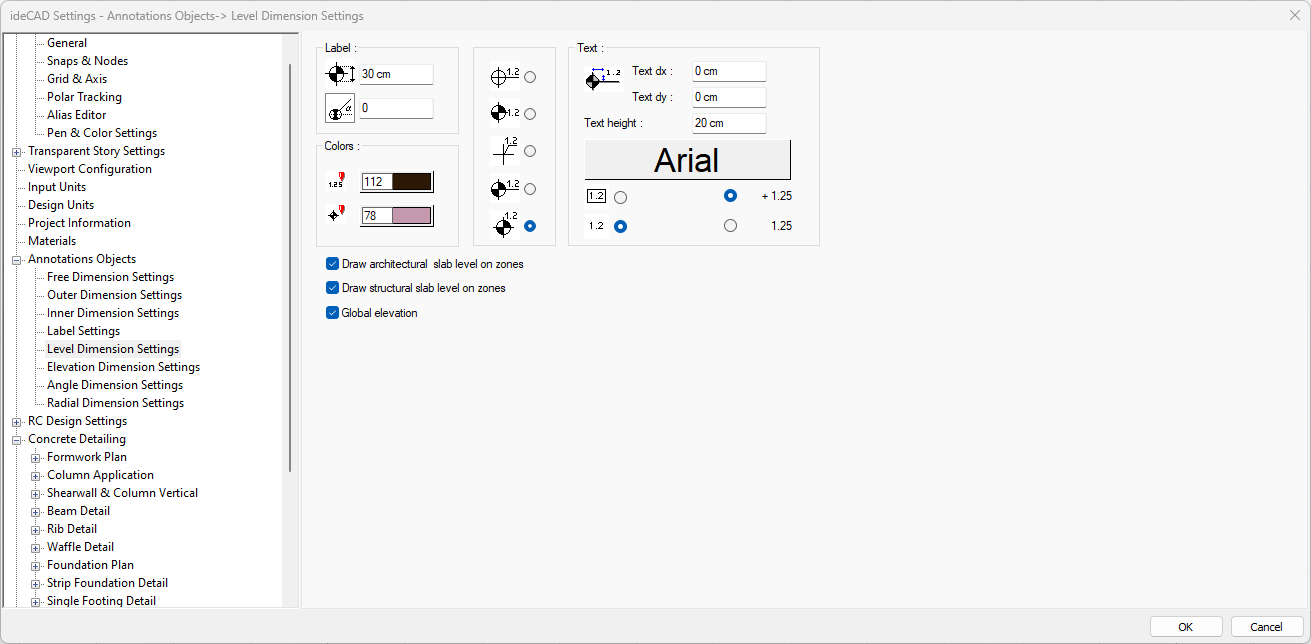Click the label angle symbol icon

coord(341,108)
